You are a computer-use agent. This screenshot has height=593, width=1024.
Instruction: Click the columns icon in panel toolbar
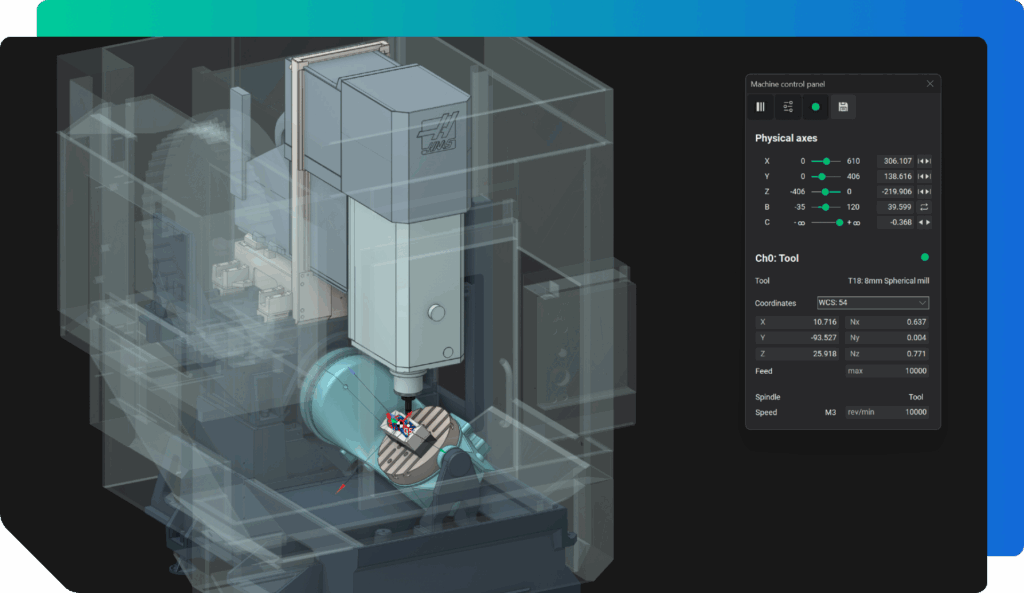coord(760,107)
